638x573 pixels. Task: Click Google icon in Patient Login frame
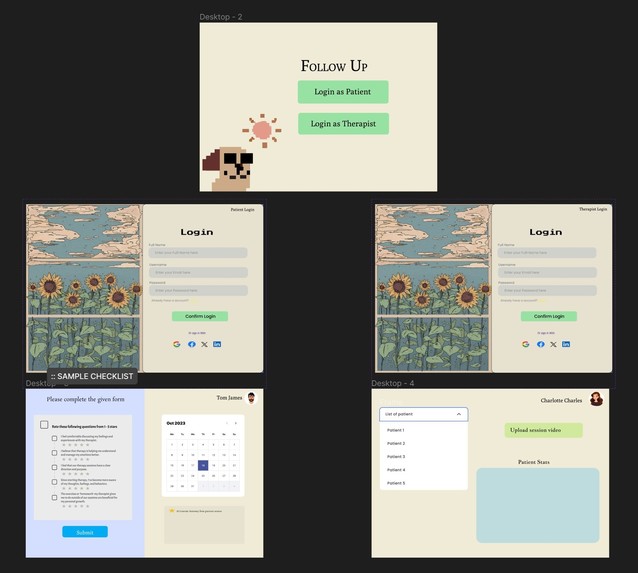click(177, 344)
